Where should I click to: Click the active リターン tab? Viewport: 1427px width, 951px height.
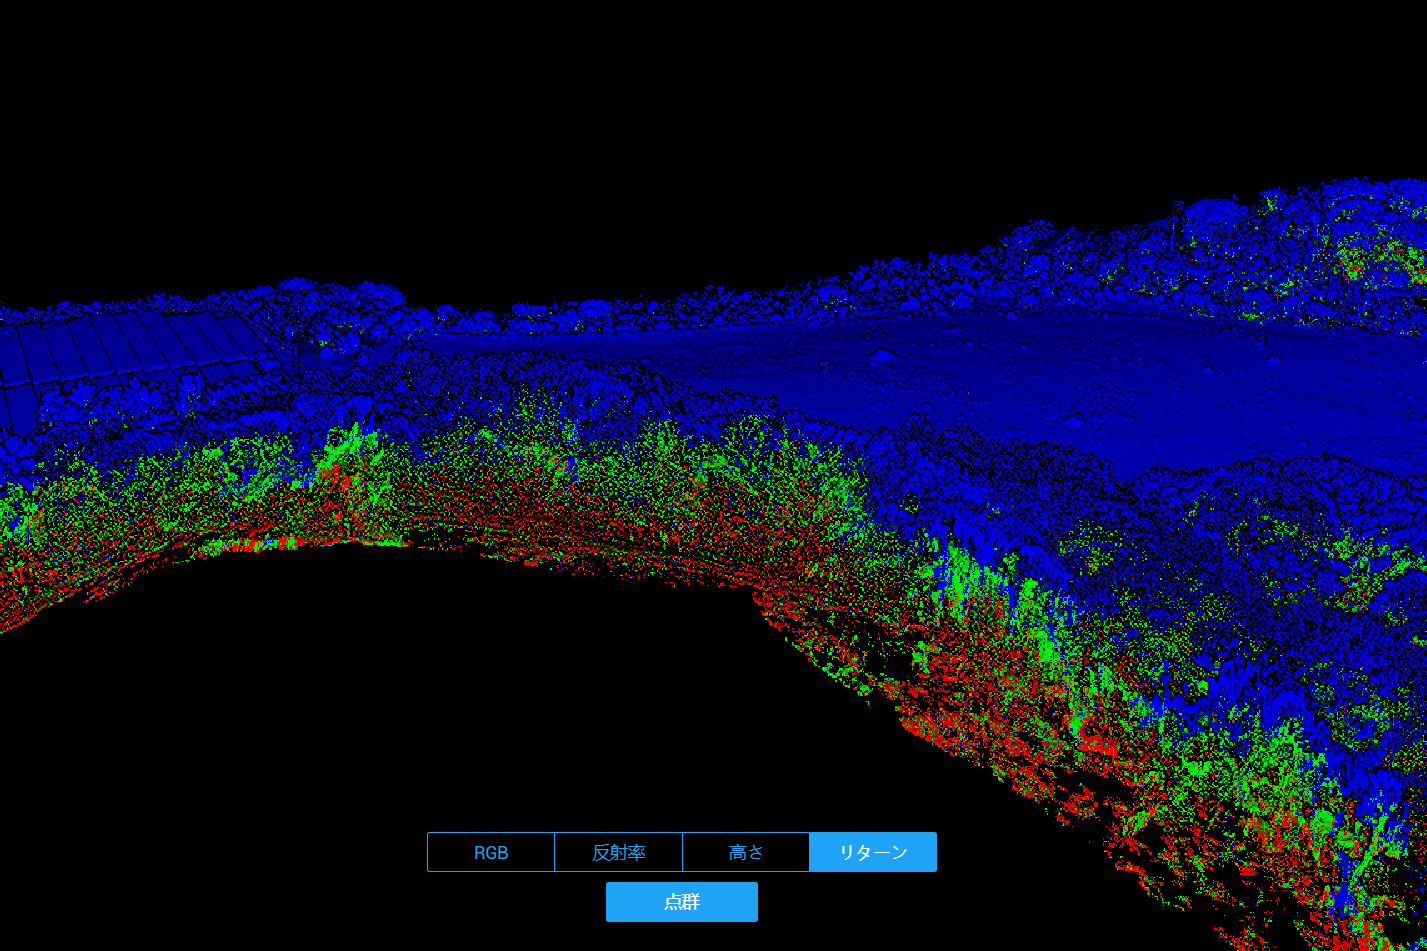pos(873,852)
